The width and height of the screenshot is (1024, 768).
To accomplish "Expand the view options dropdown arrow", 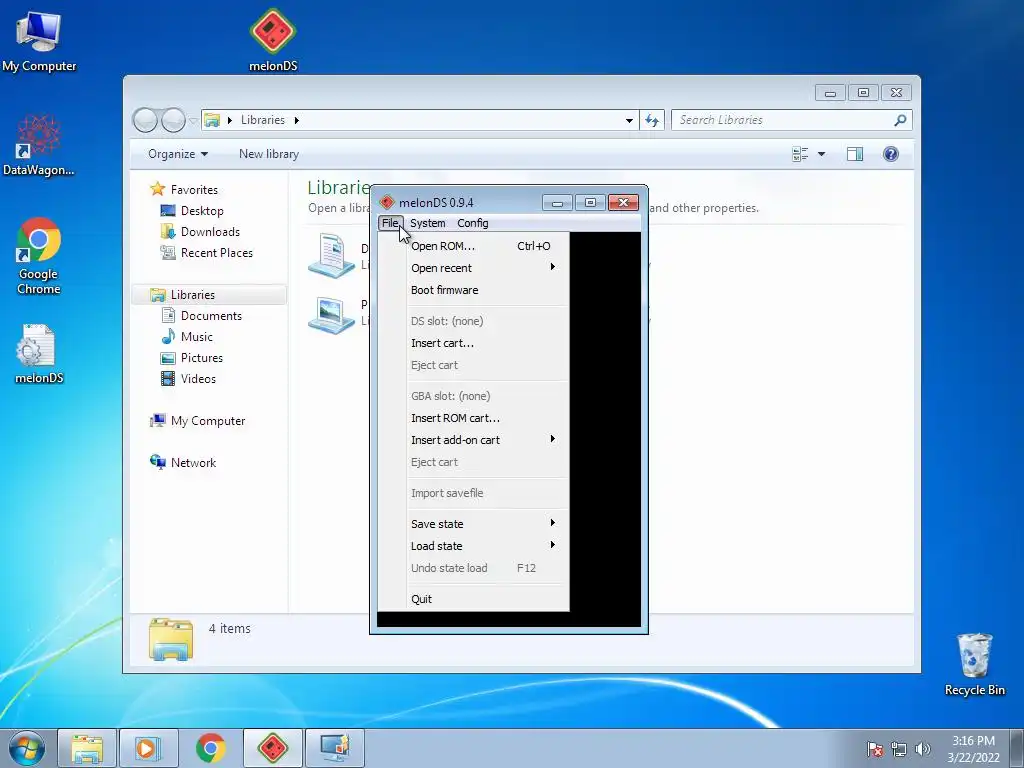I will (x=821, y=154).
